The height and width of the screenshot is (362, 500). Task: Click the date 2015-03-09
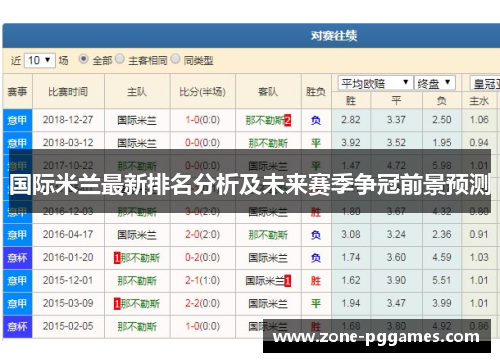pyautogui.click(x=68, y=304)
